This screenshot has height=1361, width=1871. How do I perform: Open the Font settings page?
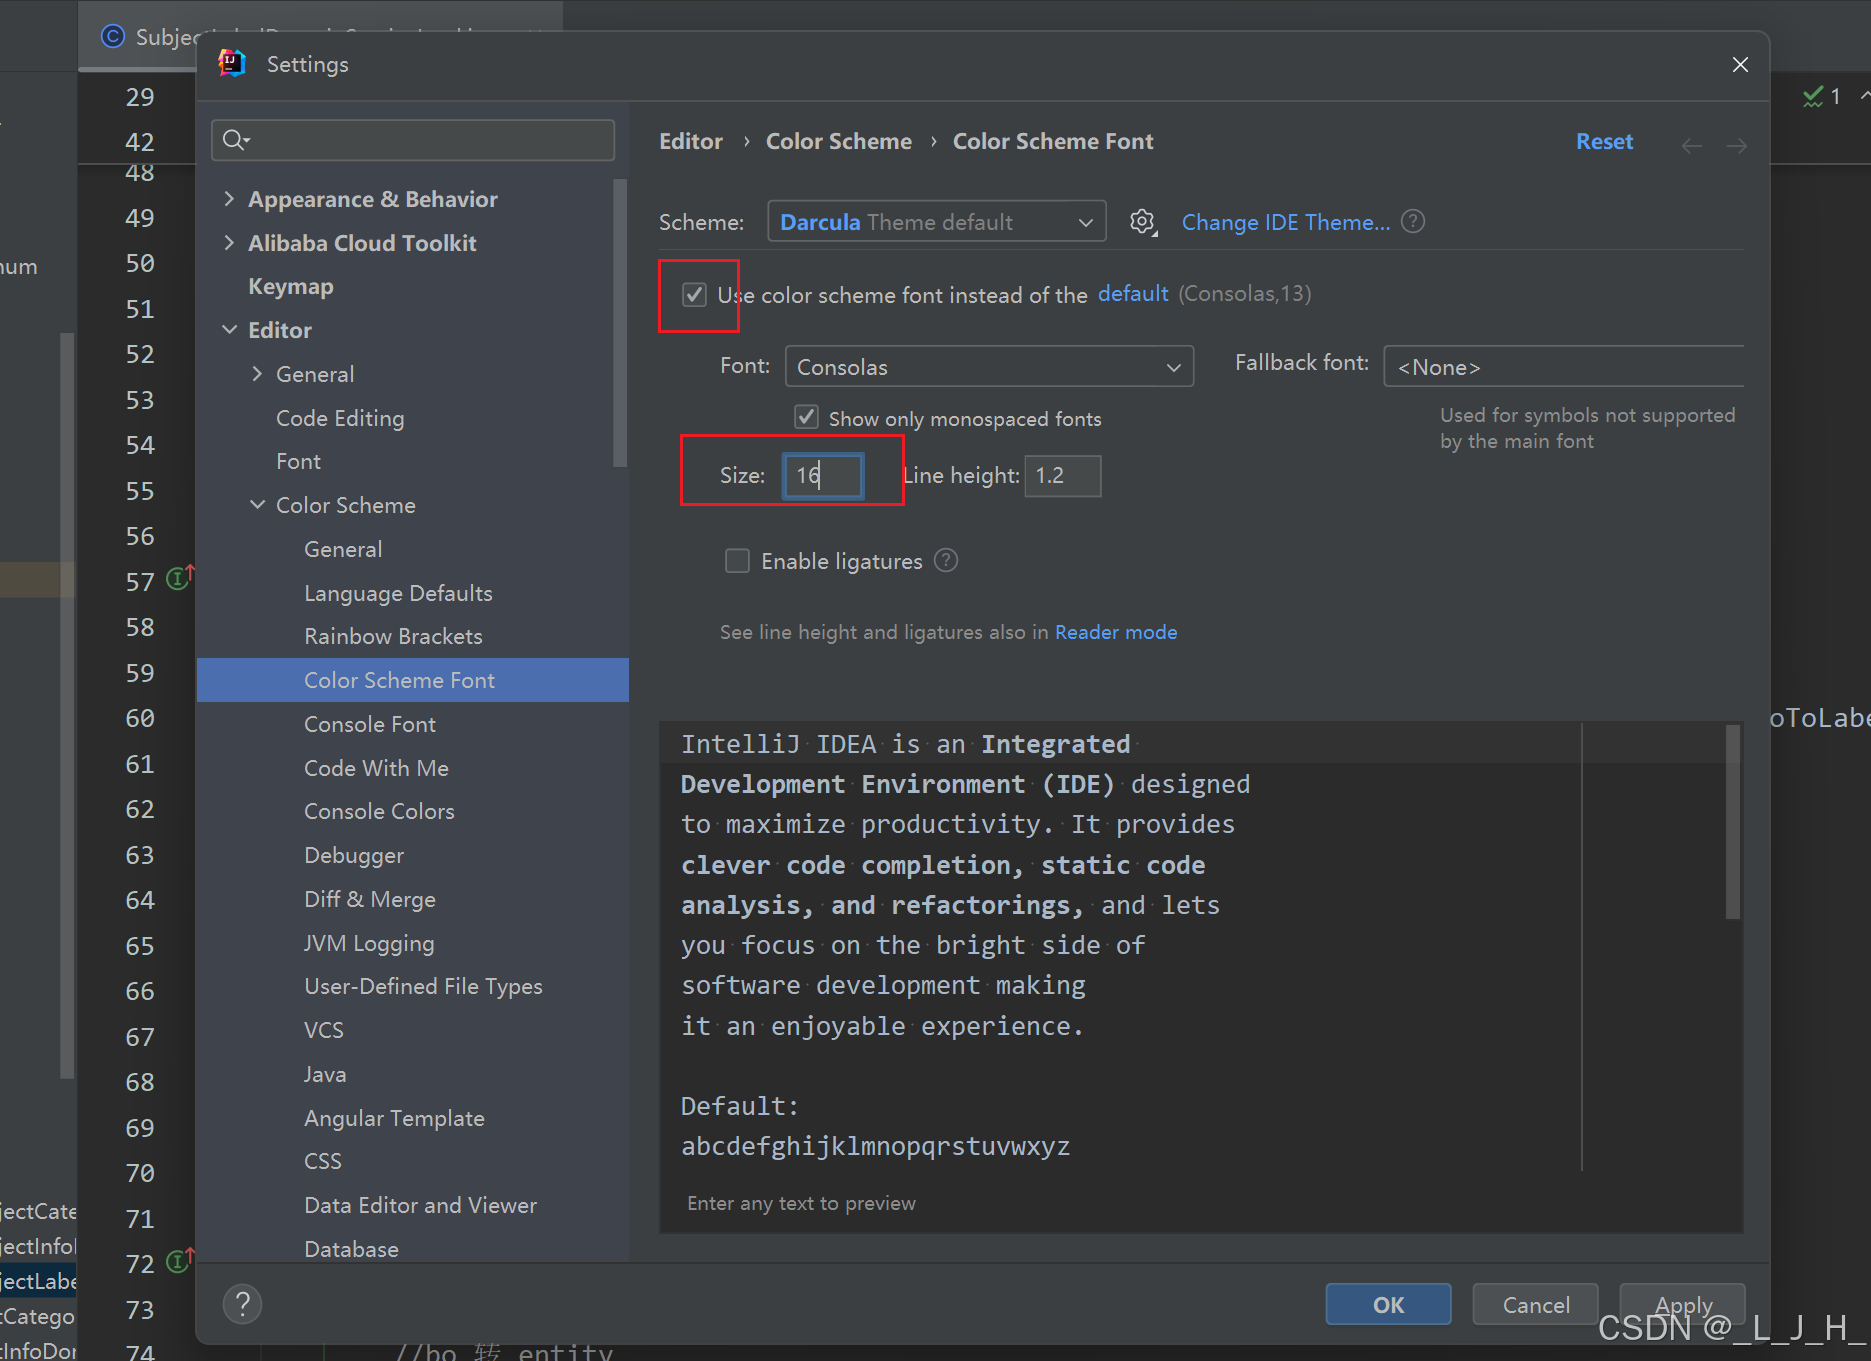(298, 461)
